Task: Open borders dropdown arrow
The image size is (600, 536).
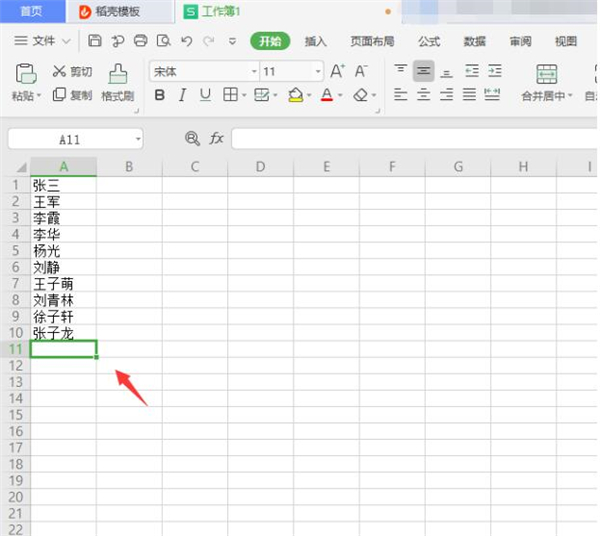Action: (244, 95)
